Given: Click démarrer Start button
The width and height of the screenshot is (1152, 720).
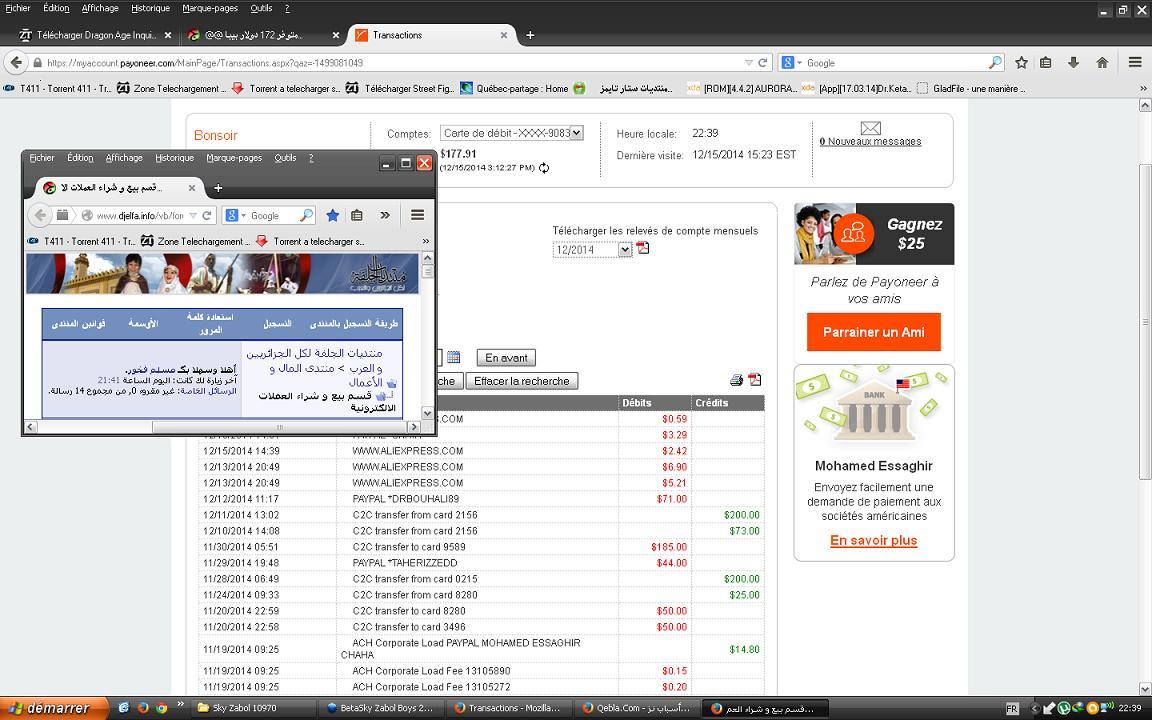Looking at the screenshot, I should pos(54,708).
